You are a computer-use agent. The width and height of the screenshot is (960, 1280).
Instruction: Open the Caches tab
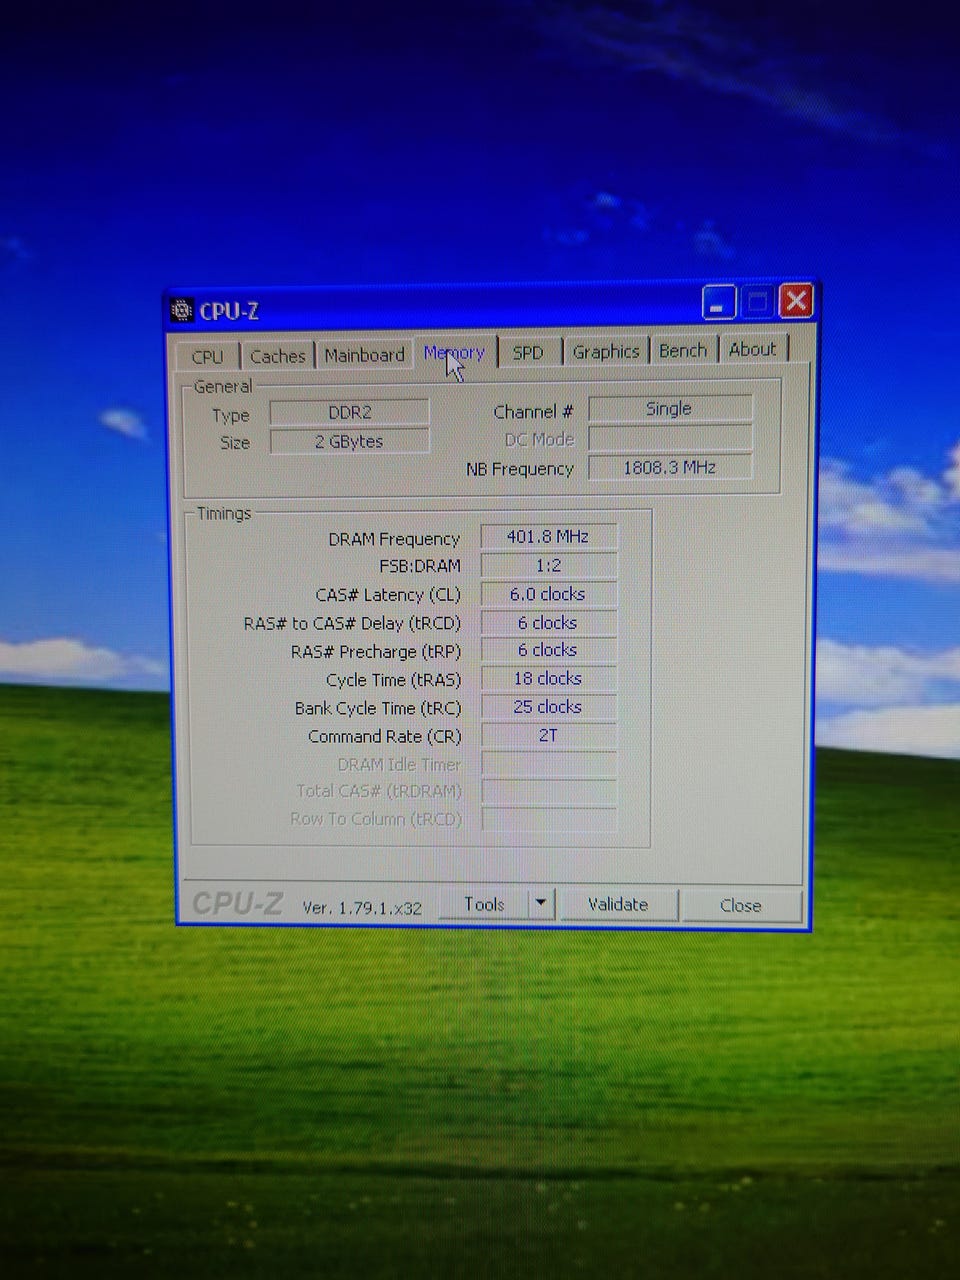click(x=277, y=356)
